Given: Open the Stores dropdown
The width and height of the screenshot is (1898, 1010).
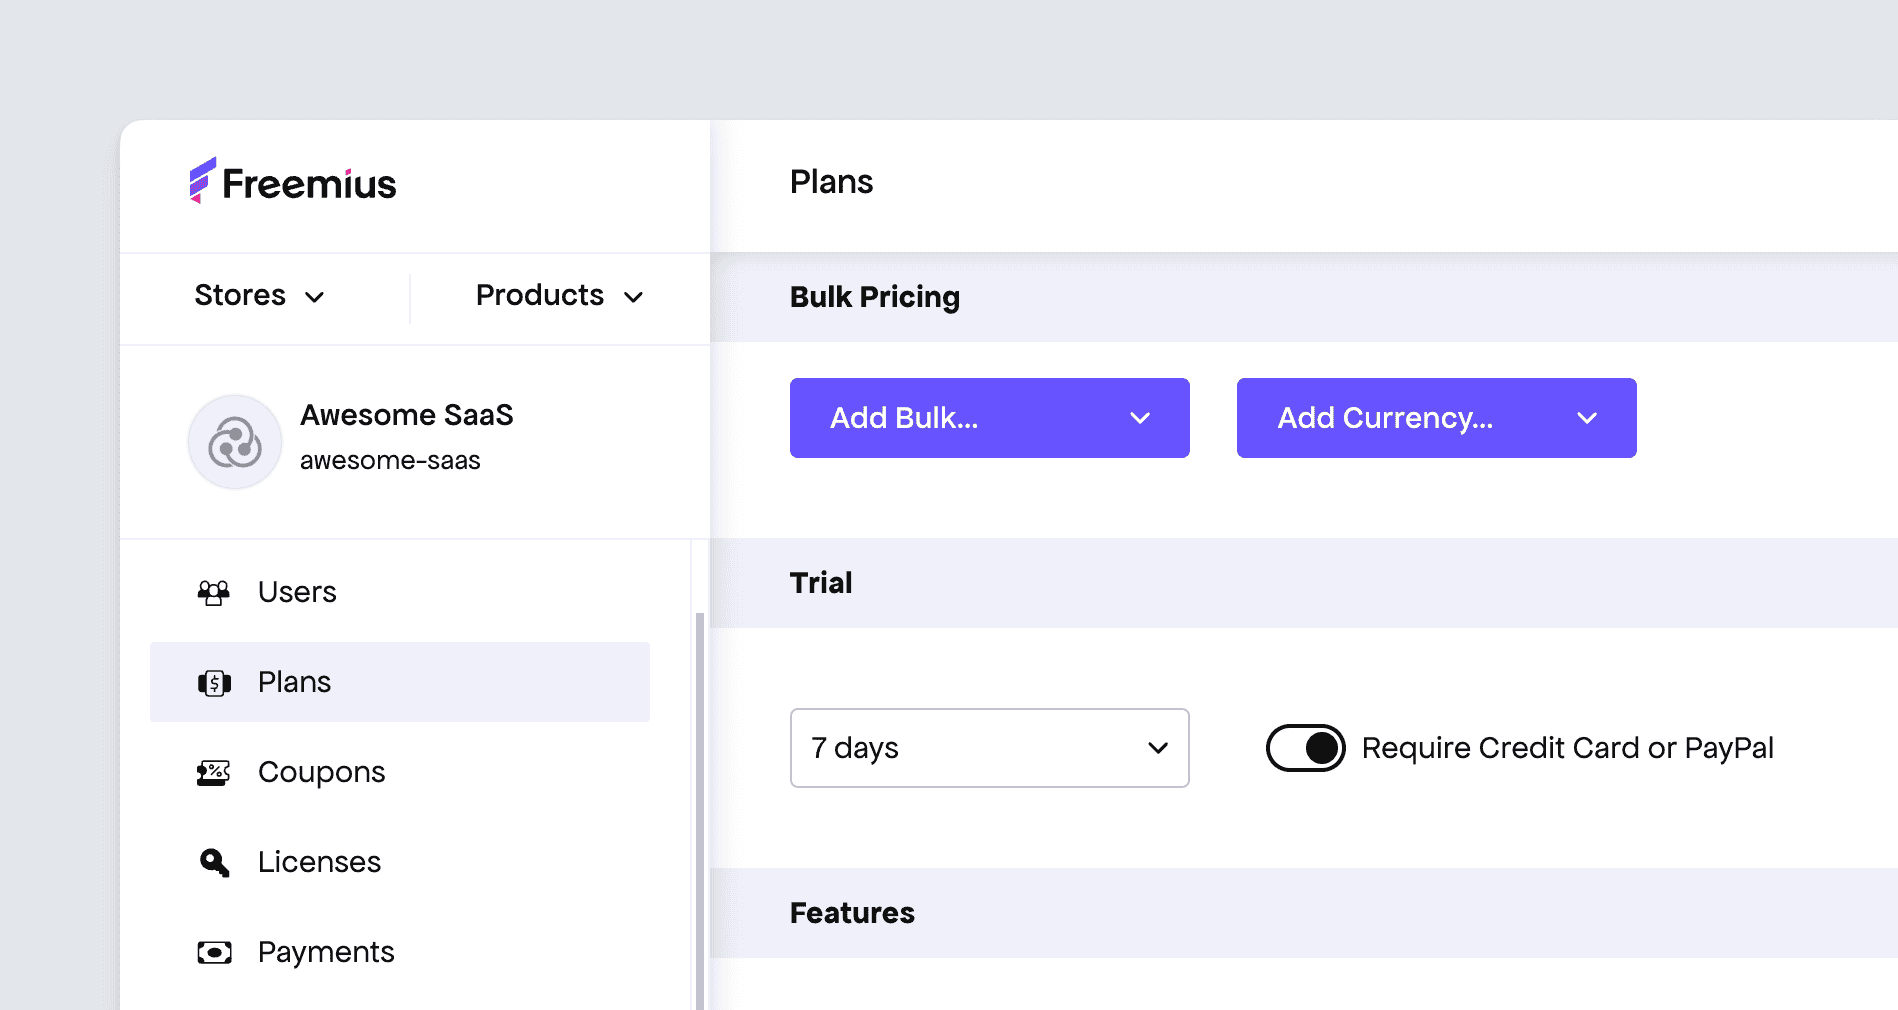Looking at the screenshot, I should click(x=260, y=296).
